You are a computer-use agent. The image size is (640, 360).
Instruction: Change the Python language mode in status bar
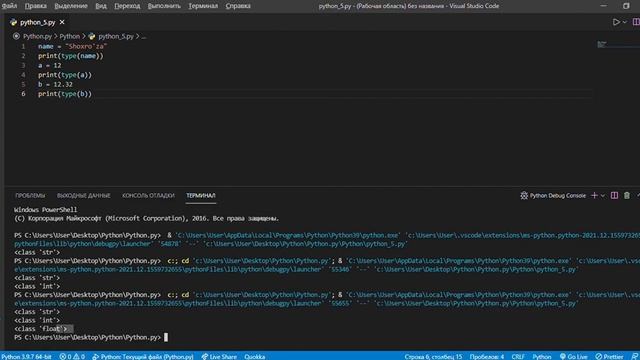click(542, 356)
